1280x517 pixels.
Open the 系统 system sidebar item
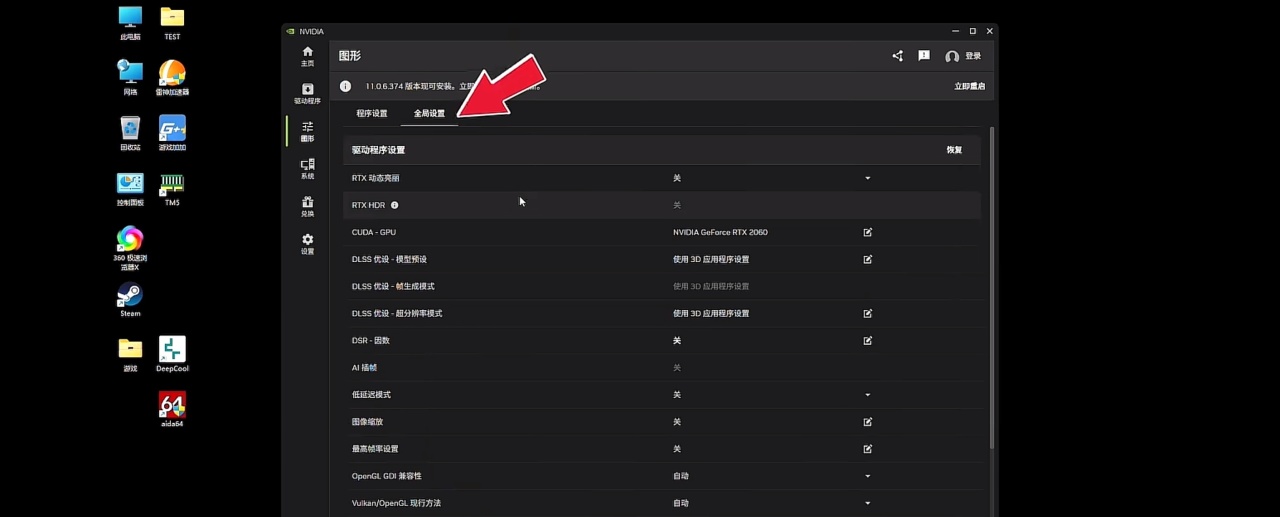pyautogui.click(x=307, y=169)
